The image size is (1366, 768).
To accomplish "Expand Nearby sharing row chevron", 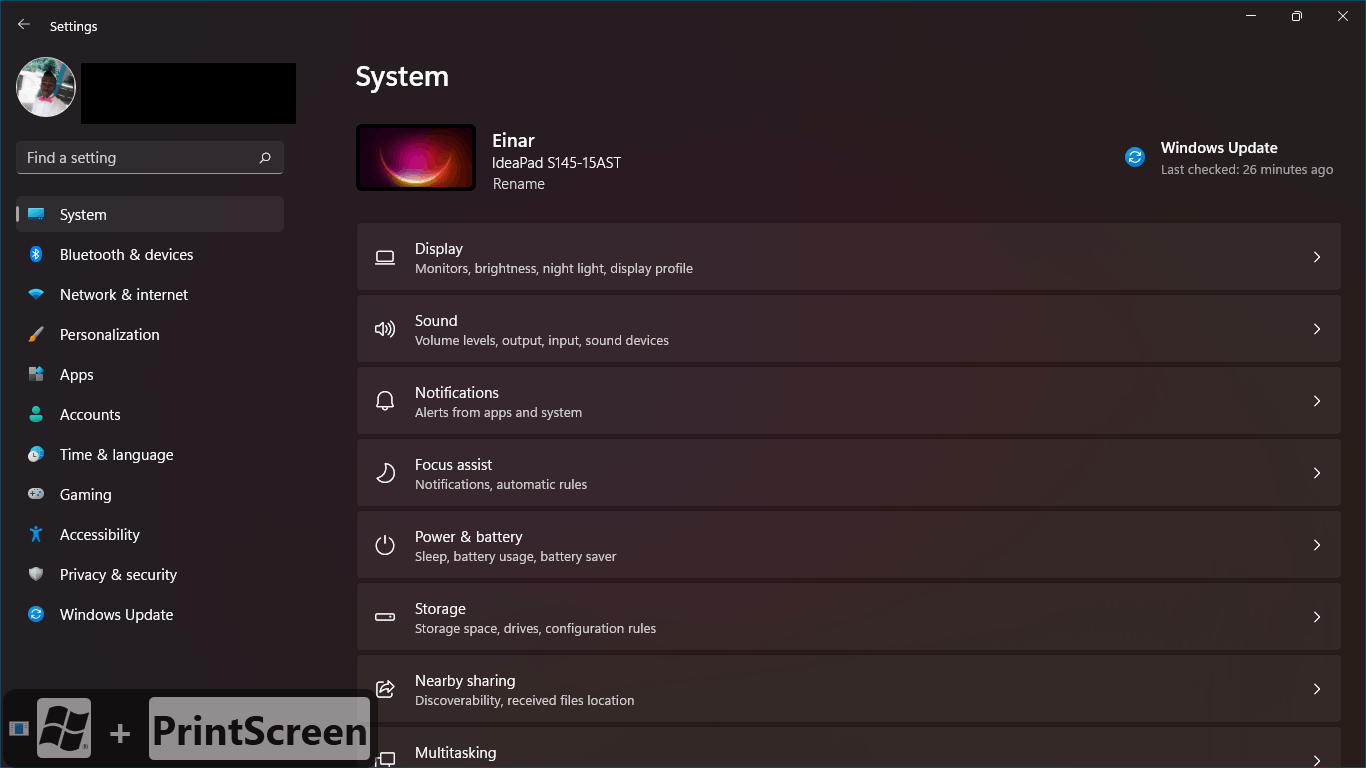I will pyautogui.click(x=1317, y=689).
